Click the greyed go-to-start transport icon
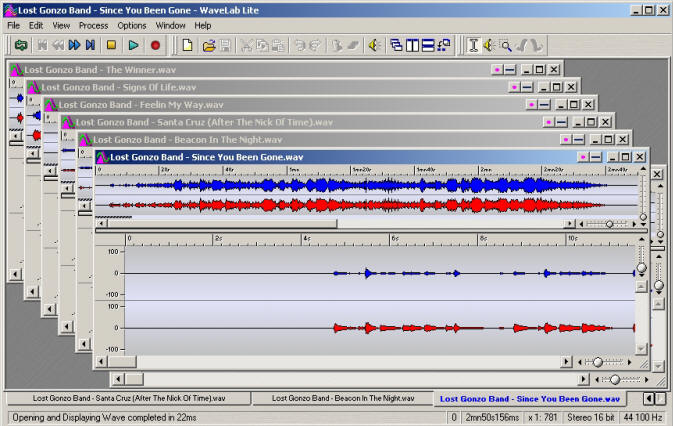 (42, 45)
